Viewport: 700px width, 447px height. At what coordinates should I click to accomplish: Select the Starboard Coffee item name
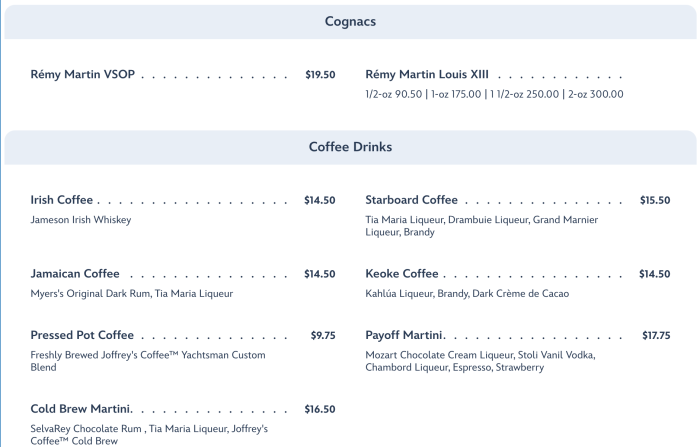(411, 200)
